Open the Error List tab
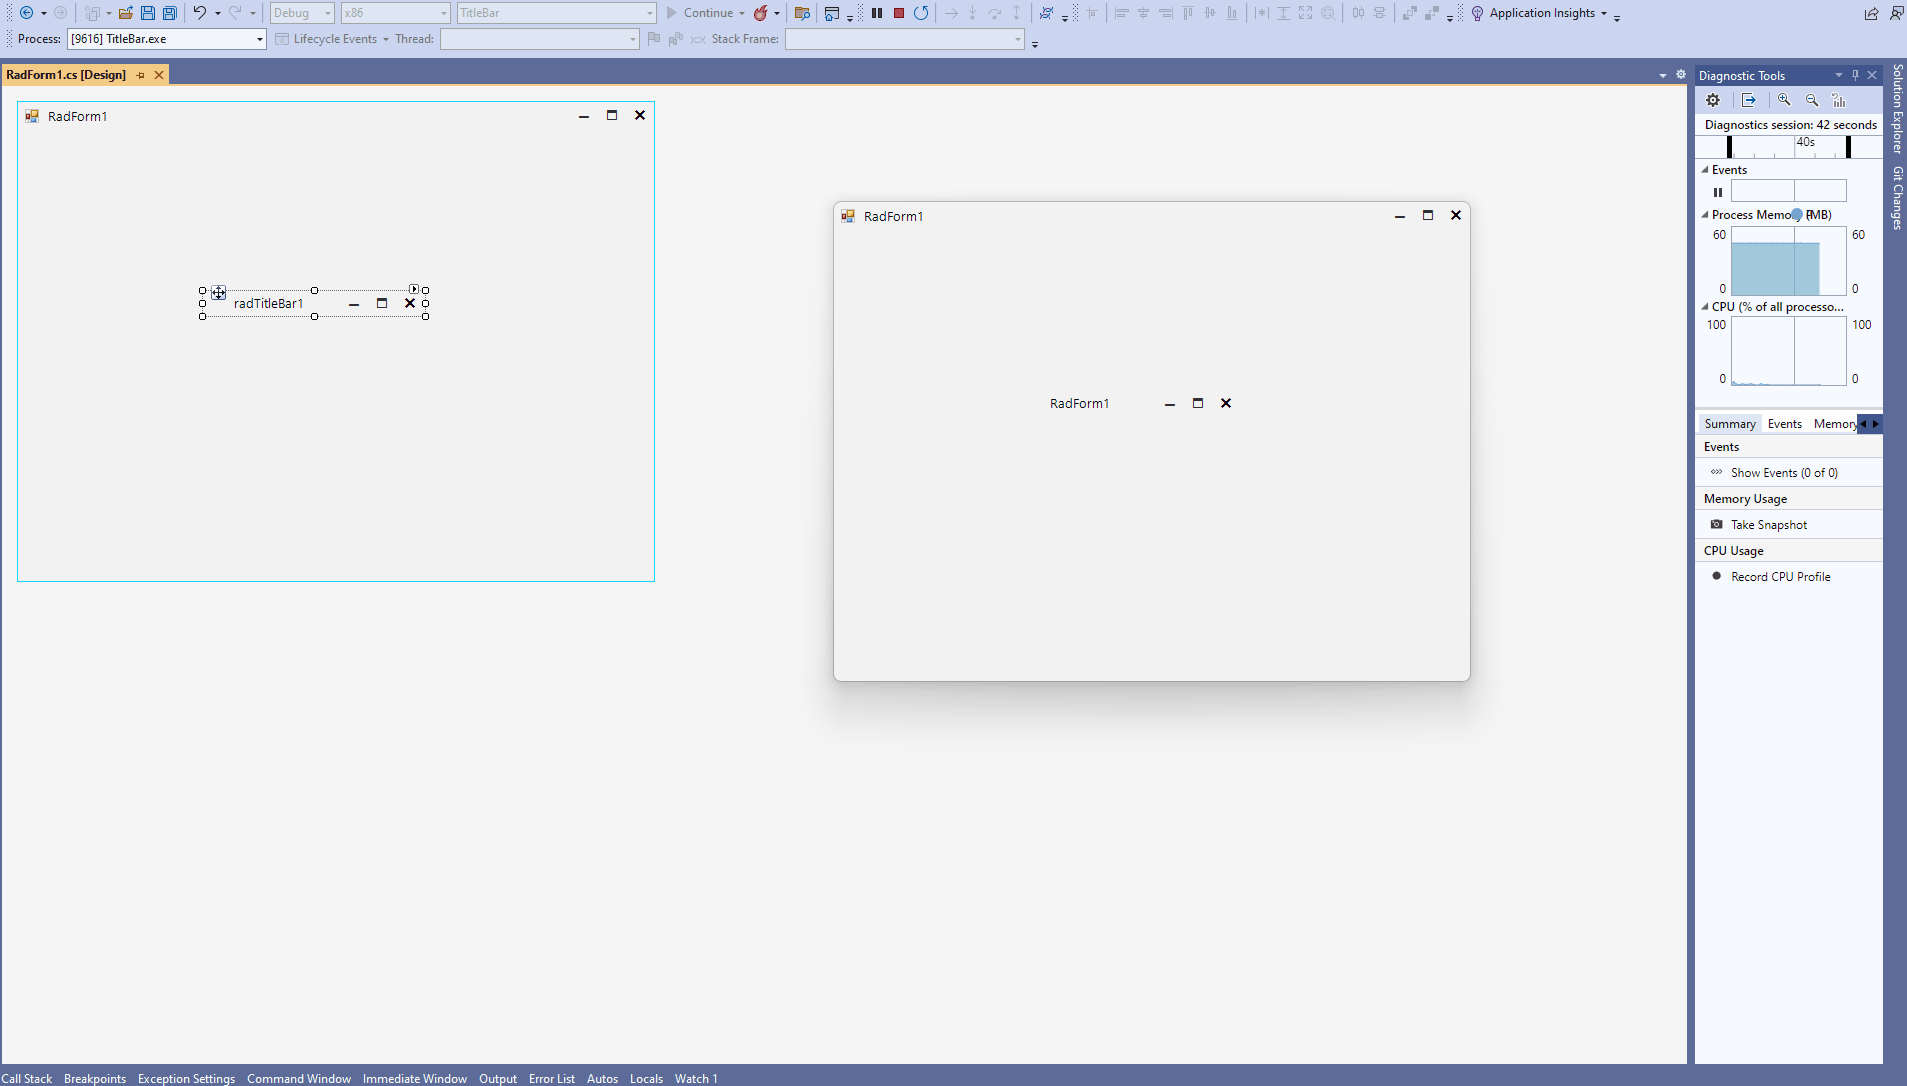Screen dimensions: 1907x1086 point(551,1078)
